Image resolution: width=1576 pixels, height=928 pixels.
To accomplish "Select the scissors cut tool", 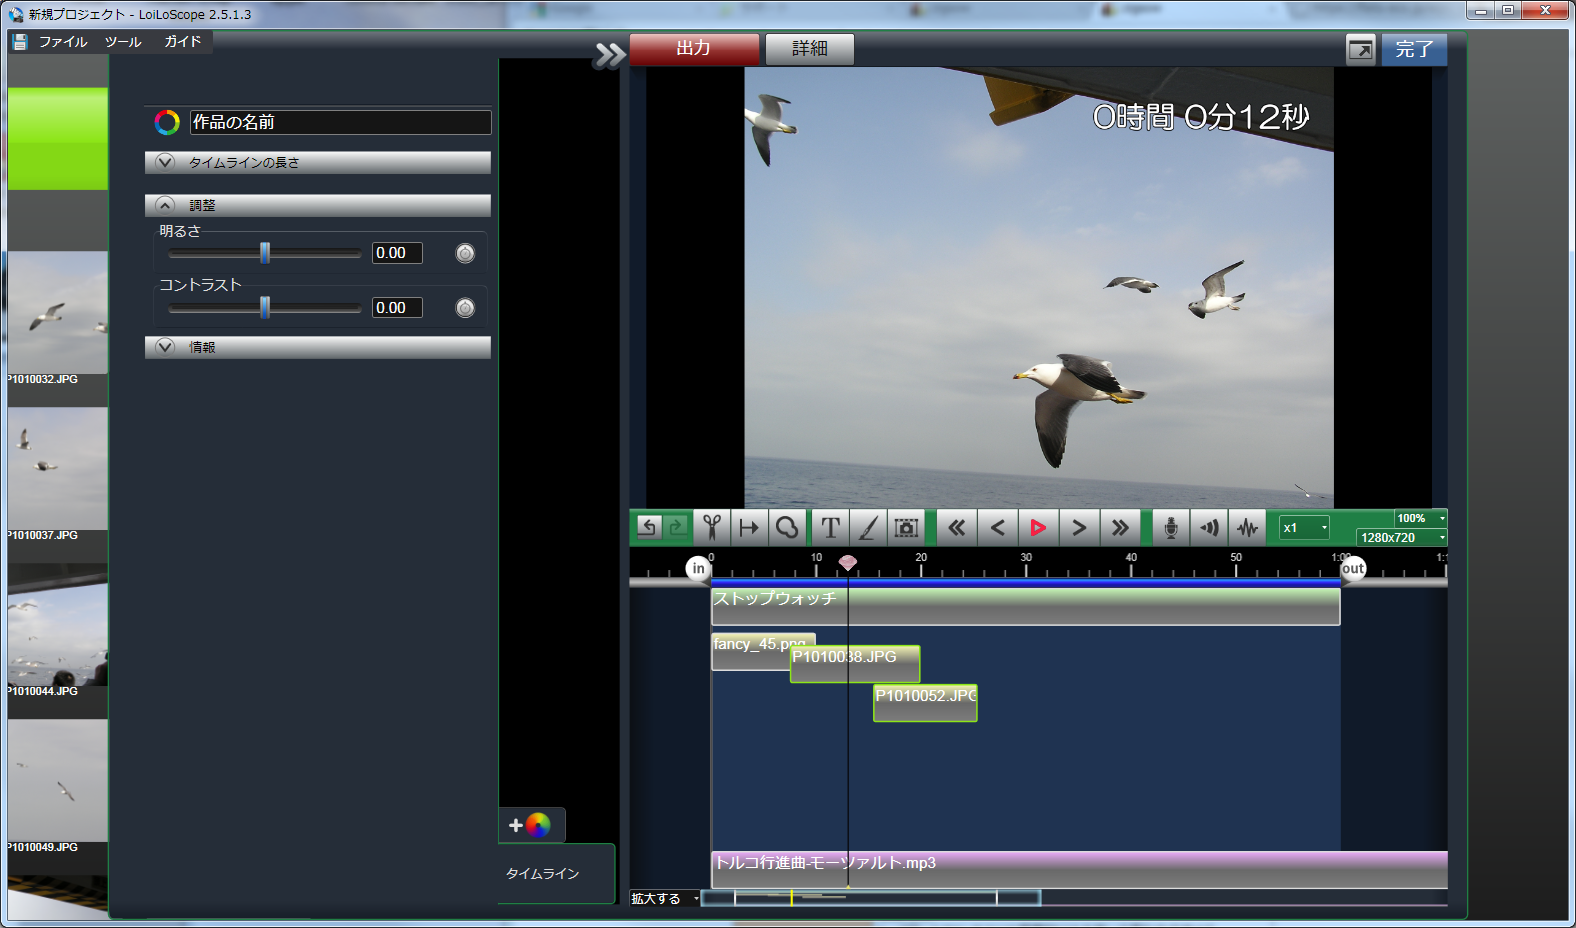I will pos(712,527).
